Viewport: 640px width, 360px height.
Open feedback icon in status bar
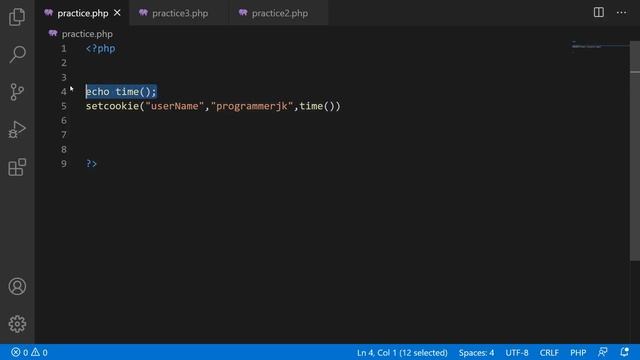[603, 352]
